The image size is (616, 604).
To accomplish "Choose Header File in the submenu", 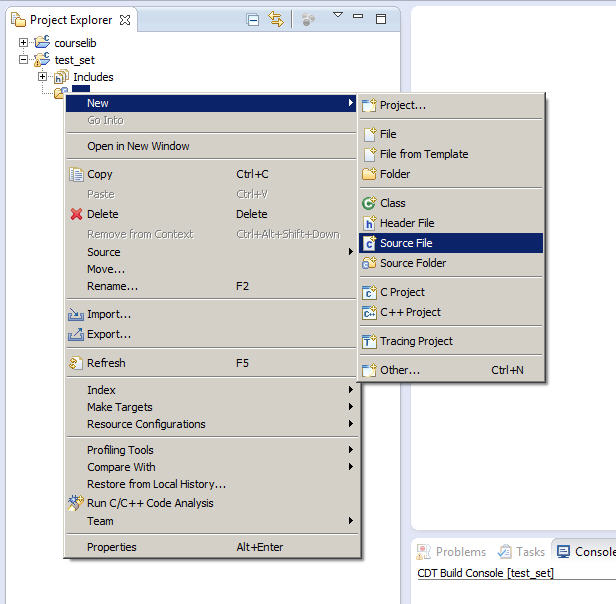I will click(406, 223).
